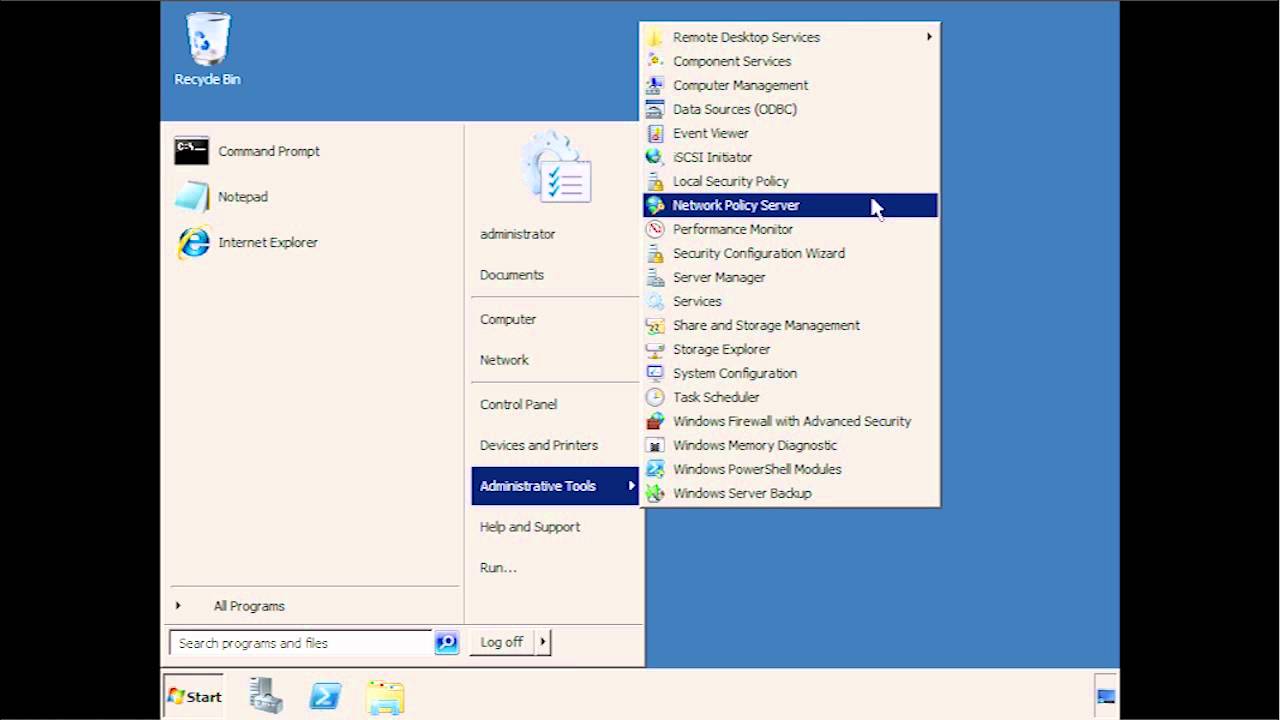The image size is (1280, 720).
Task: Select the Event Viewer label
Action: tap(711, 133)
